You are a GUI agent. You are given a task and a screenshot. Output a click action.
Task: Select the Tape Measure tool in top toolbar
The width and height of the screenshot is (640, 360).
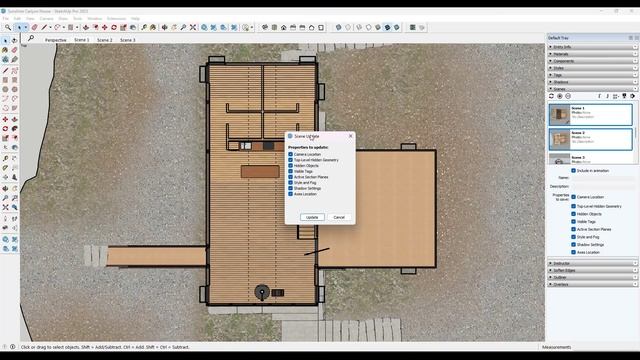pos(144,27)
